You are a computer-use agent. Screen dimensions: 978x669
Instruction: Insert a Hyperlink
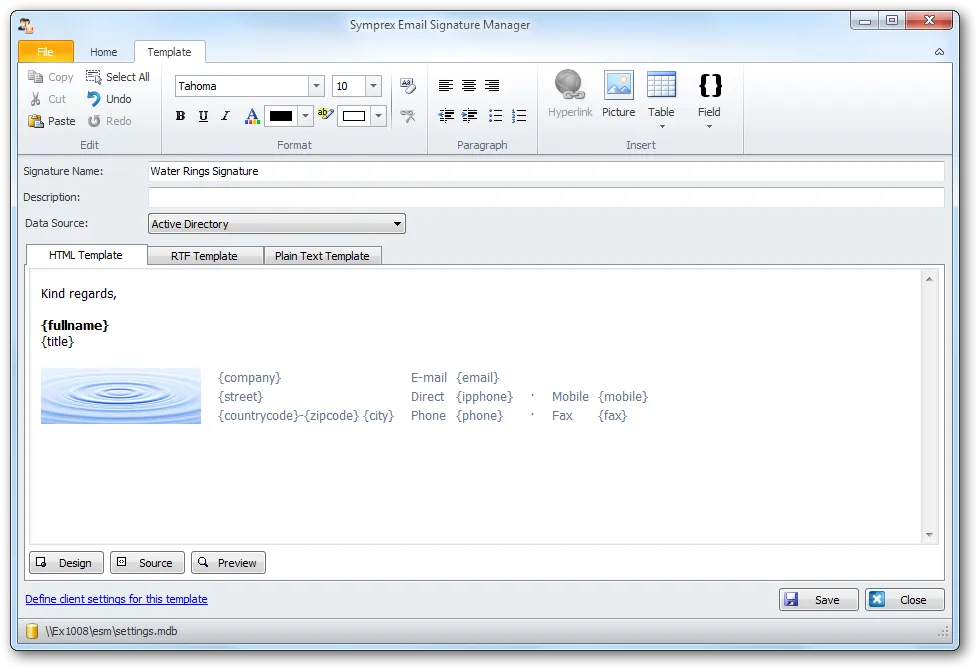point(570,94)
